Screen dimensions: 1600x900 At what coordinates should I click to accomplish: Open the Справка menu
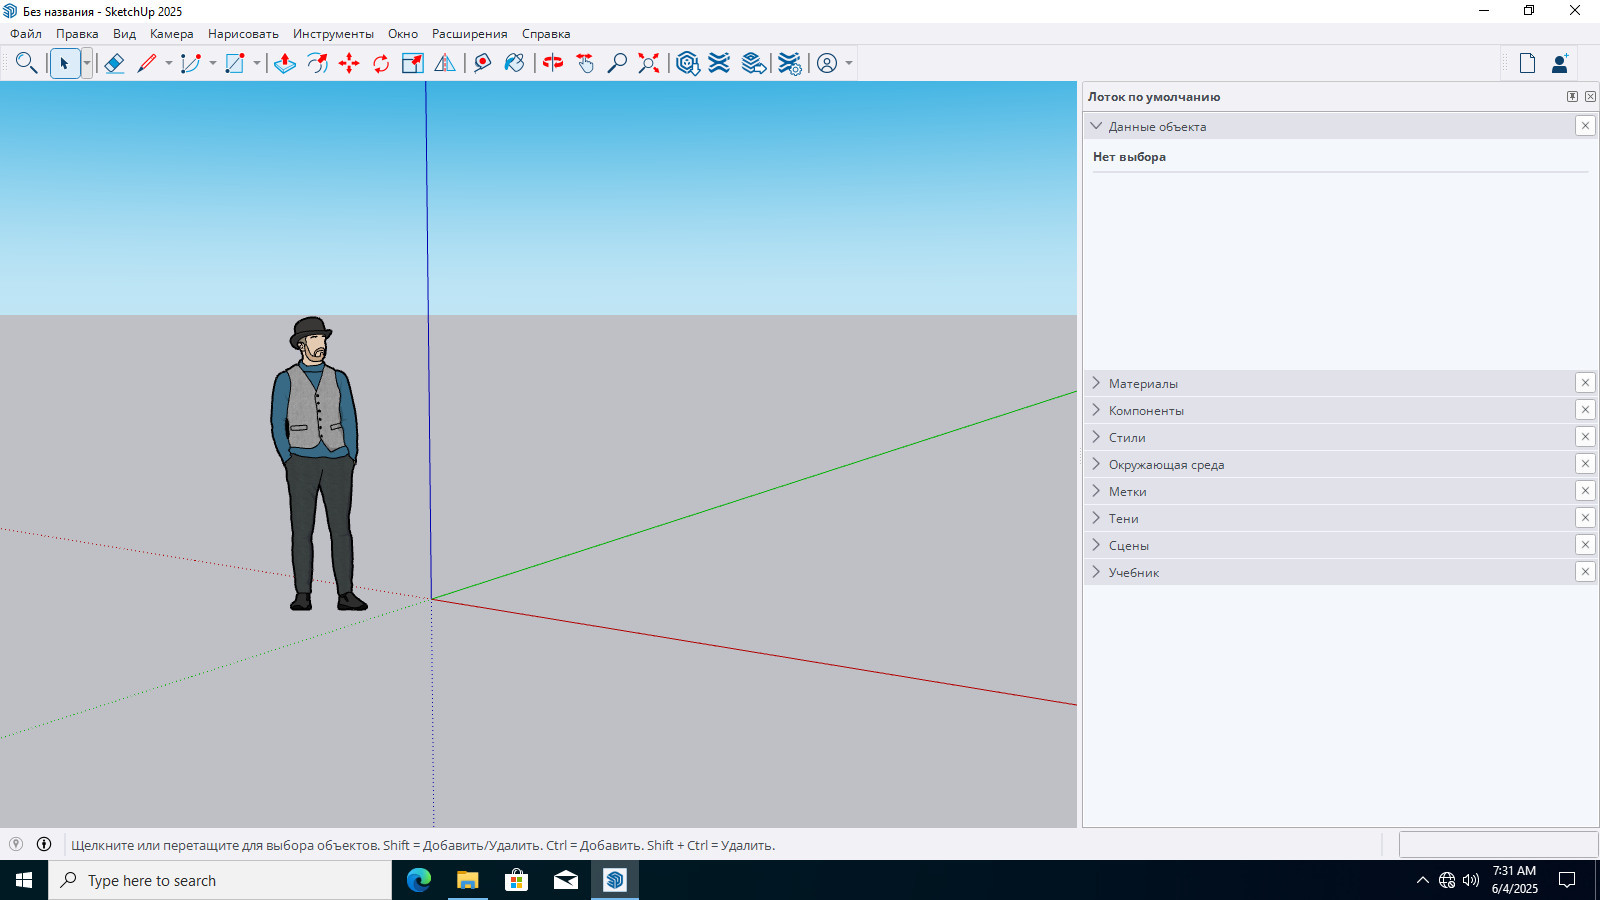tap(546, 34)
